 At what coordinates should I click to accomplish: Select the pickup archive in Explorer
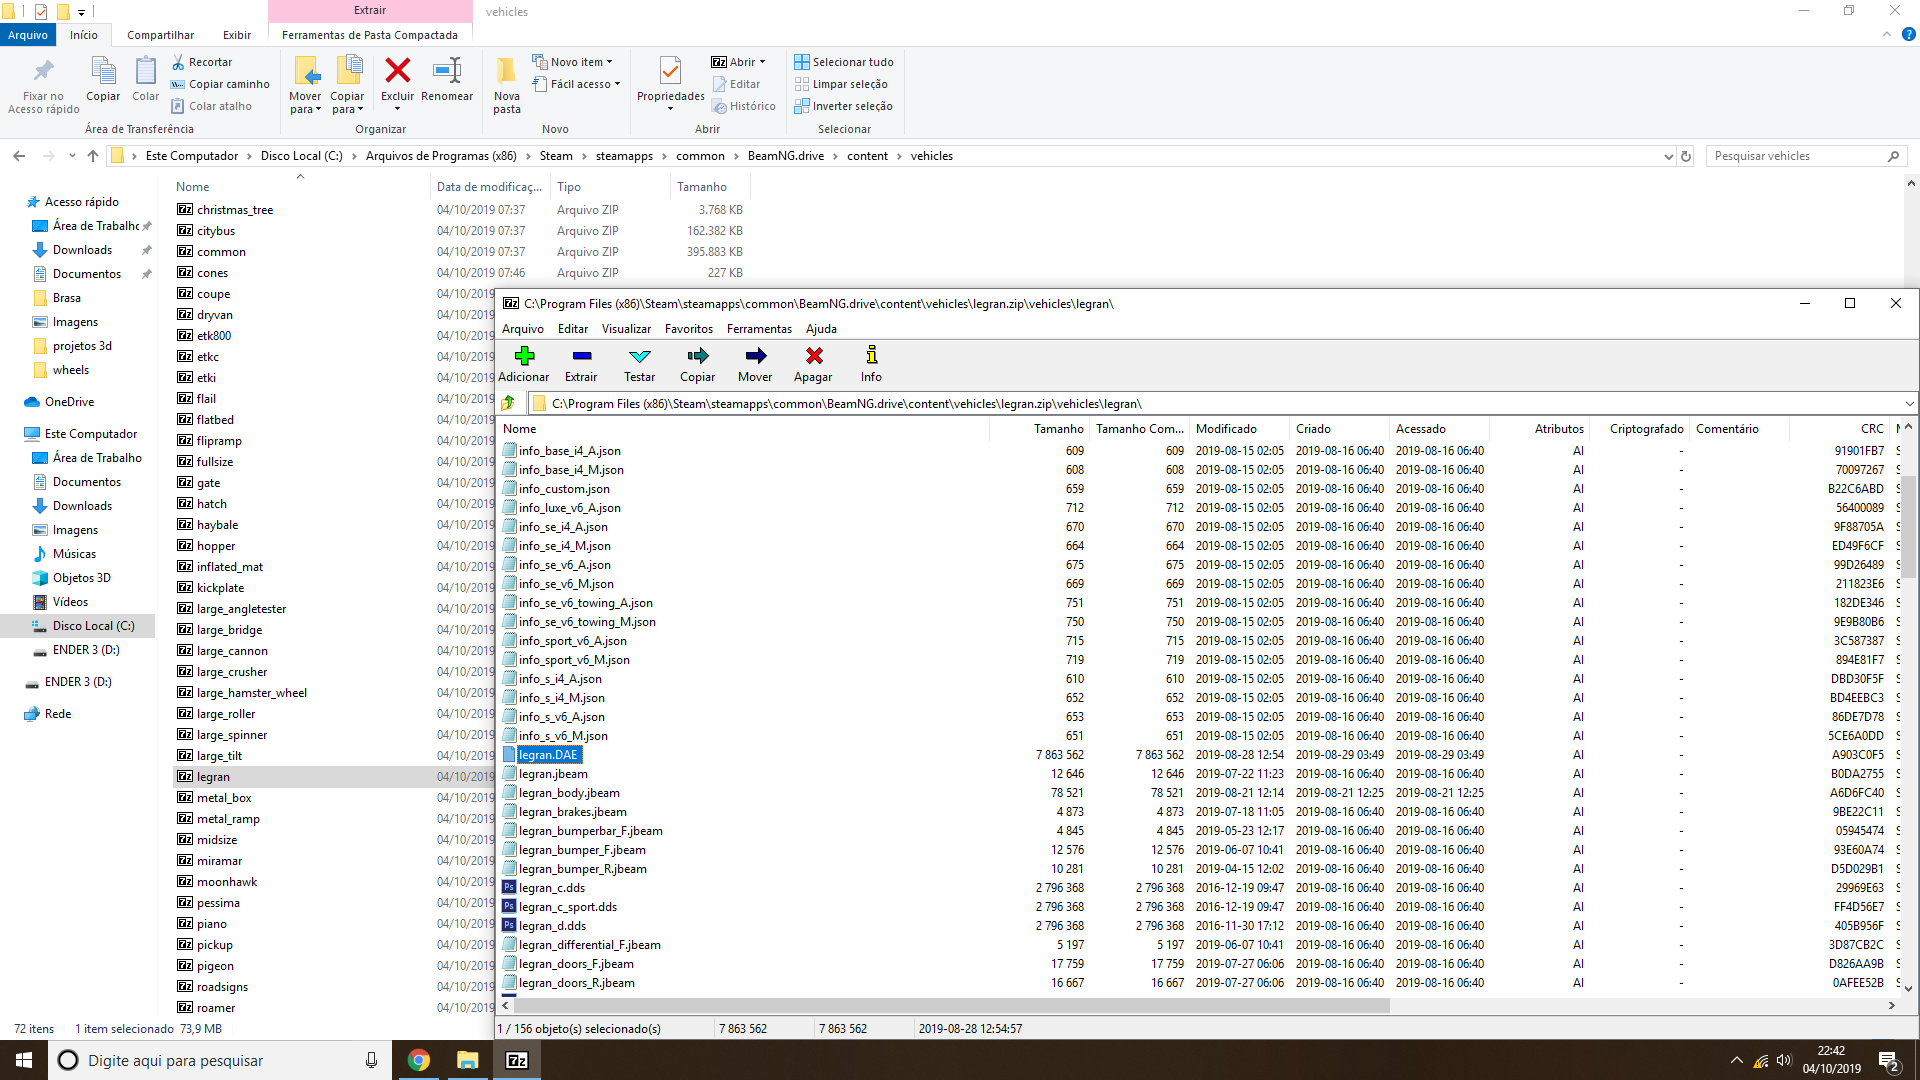tap(214, 945)
